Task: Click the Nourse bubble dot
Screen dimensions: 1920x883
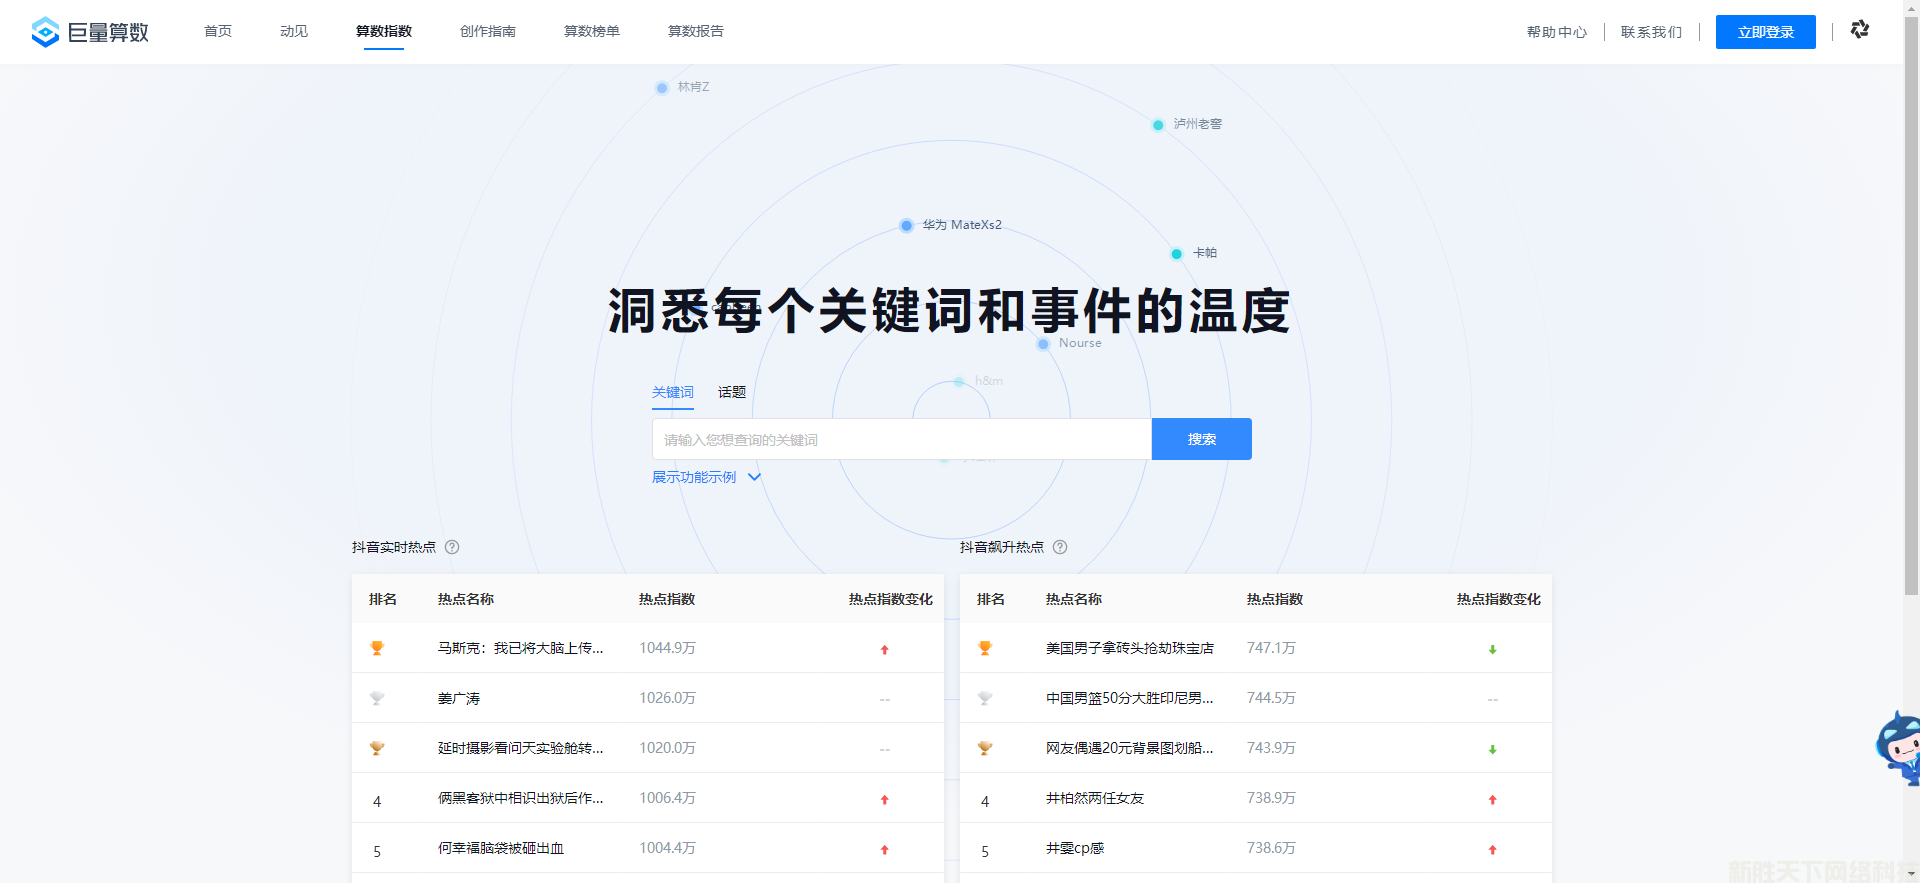Action: (x=1043, y=344)
